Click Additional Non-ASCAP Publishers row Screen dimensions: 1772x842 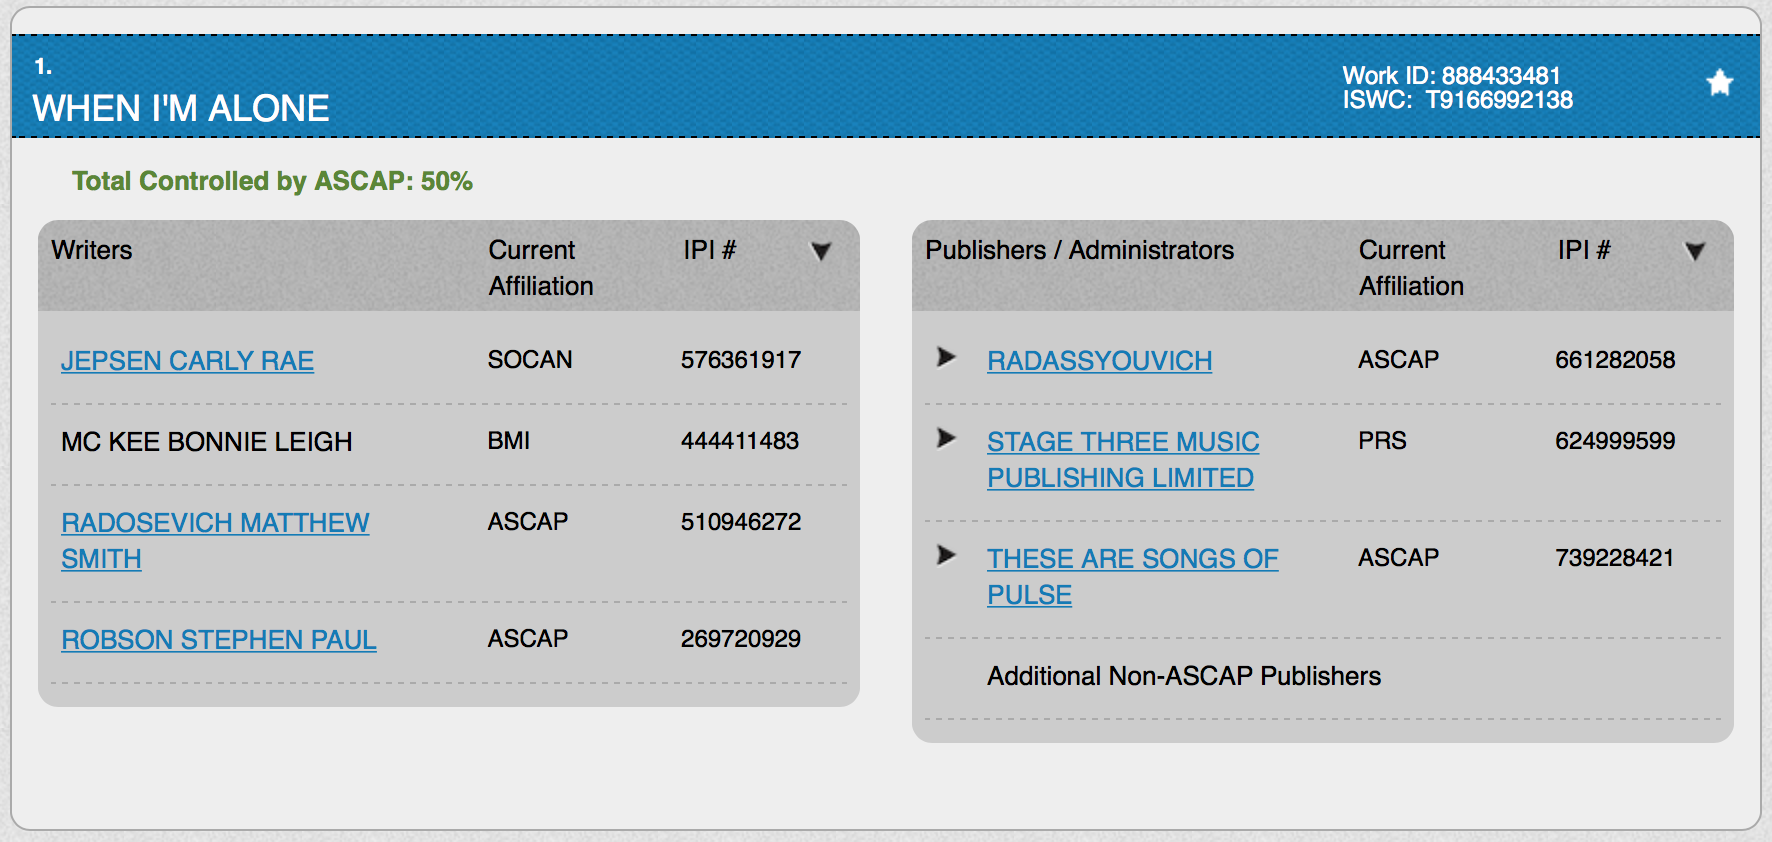(1183, 677)
